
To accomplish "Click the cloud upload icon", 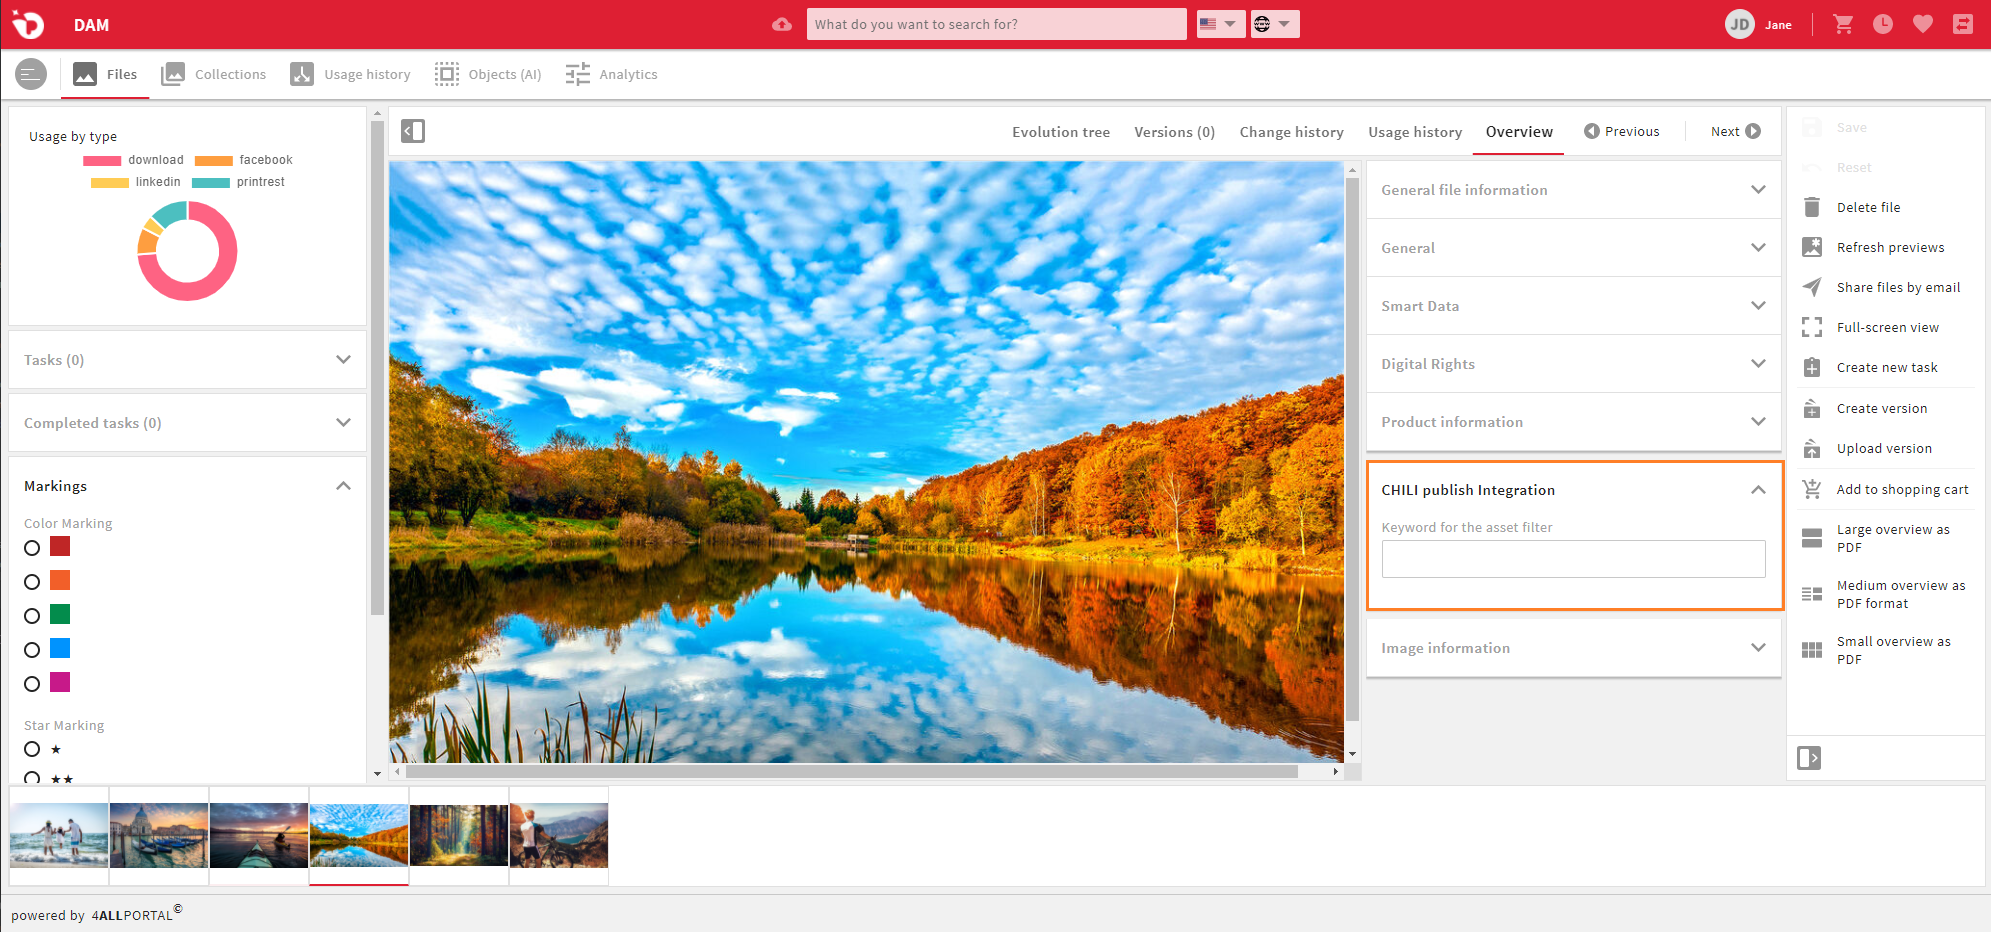I will pos(782,24).
